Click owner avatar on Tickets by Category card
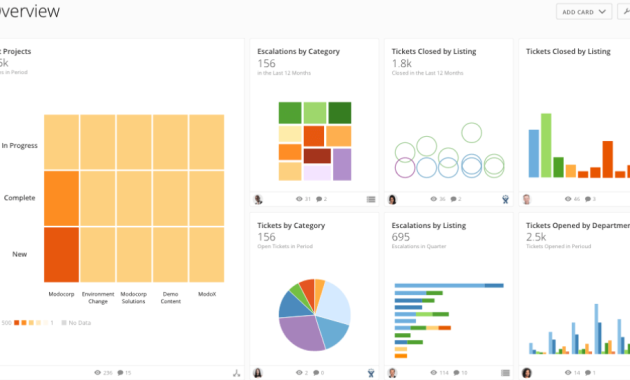Viewport: 630px width, 380px height. (x=258, y=373)
